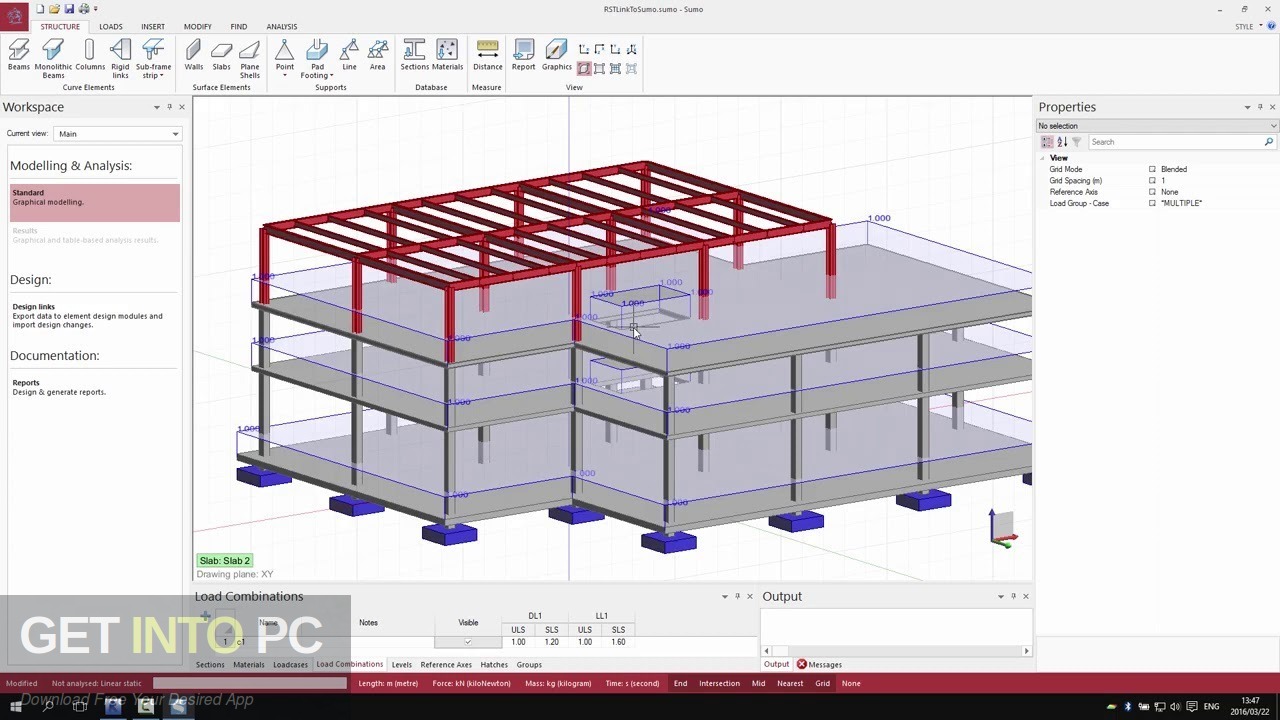Click the Length: m (metre) unit
The width and height of the screenshot is (1280, 720).
(388, 683)
